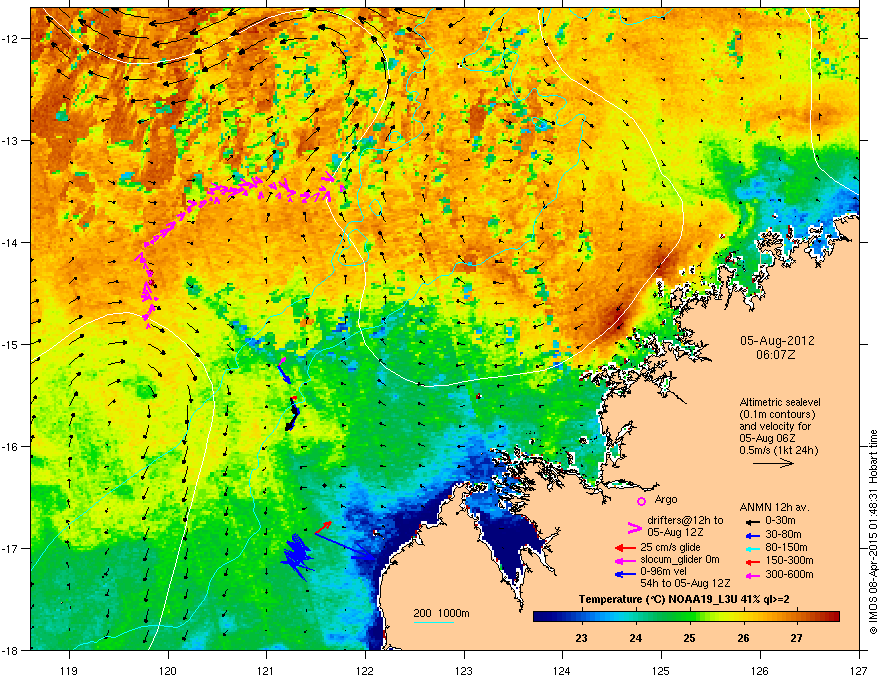Click the '300-600m' depth label
Viewport: 880px width, 680px height.
789,575
